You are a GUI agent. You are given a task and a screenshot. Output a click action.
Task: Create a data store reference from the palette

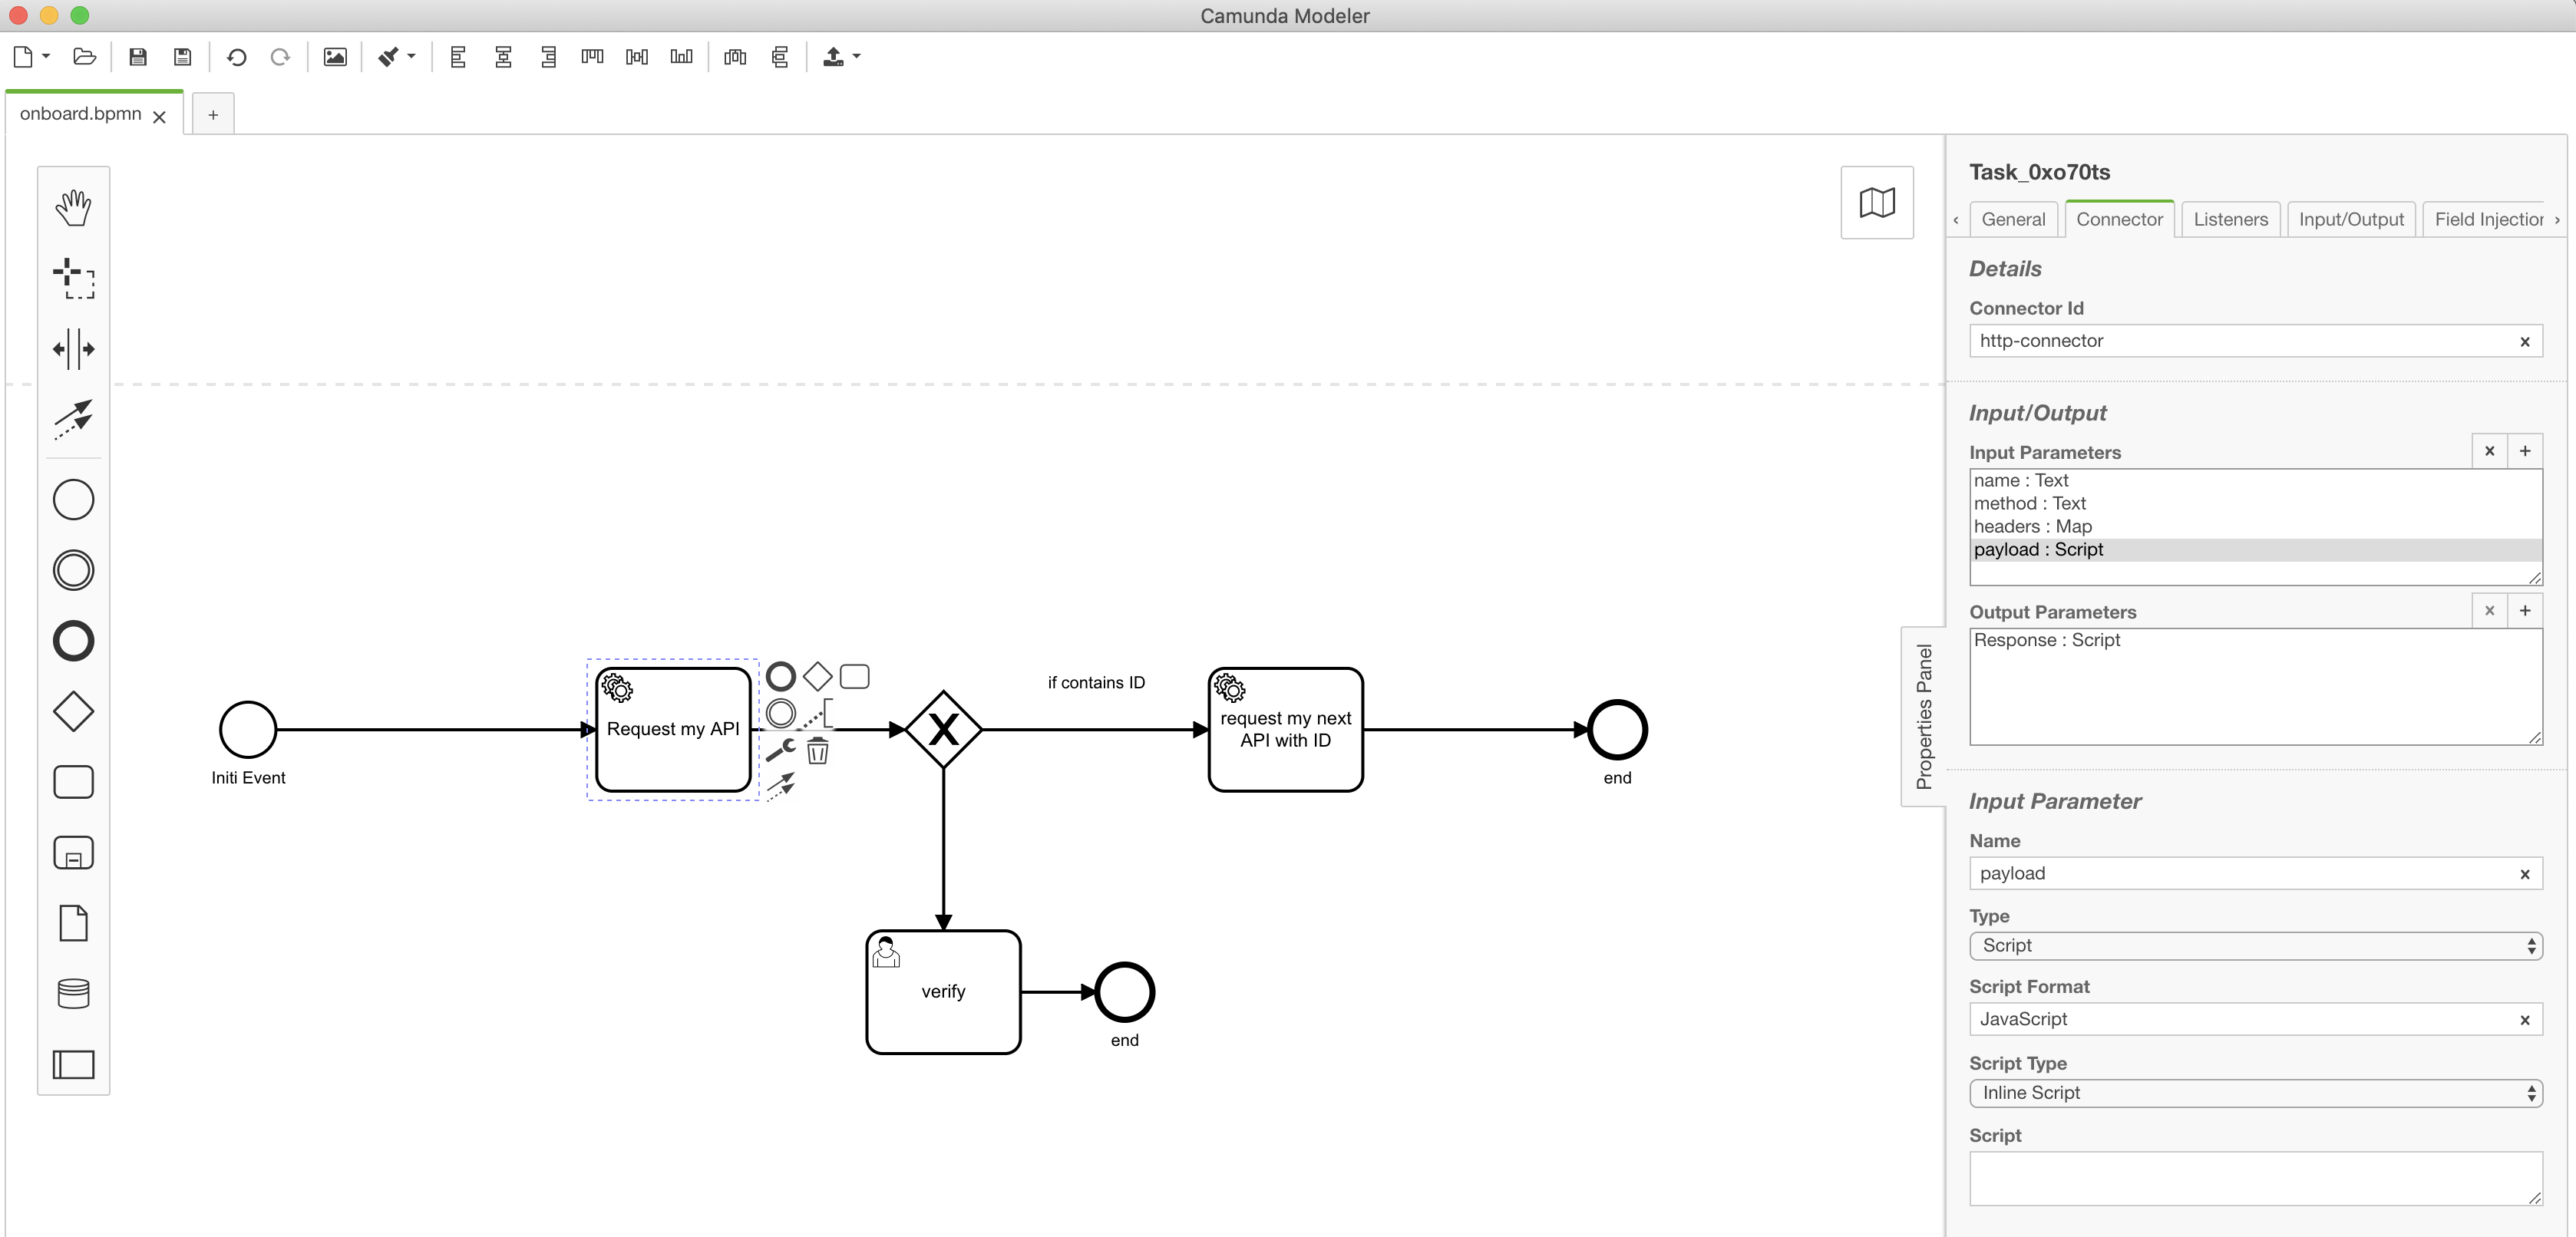[73, 993]
